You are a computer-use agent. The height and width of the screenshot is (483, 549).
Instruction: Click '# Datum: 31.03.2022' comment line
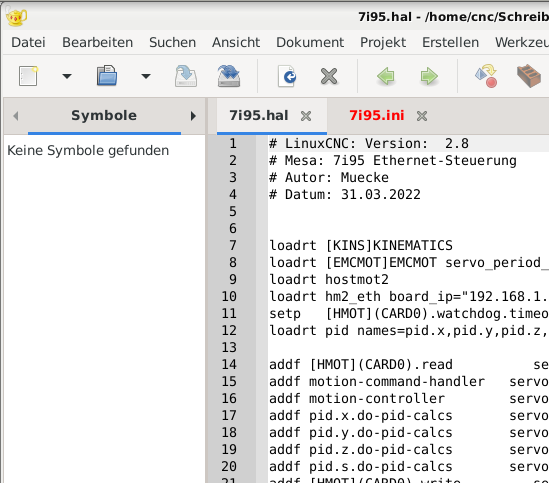[345, 195]
